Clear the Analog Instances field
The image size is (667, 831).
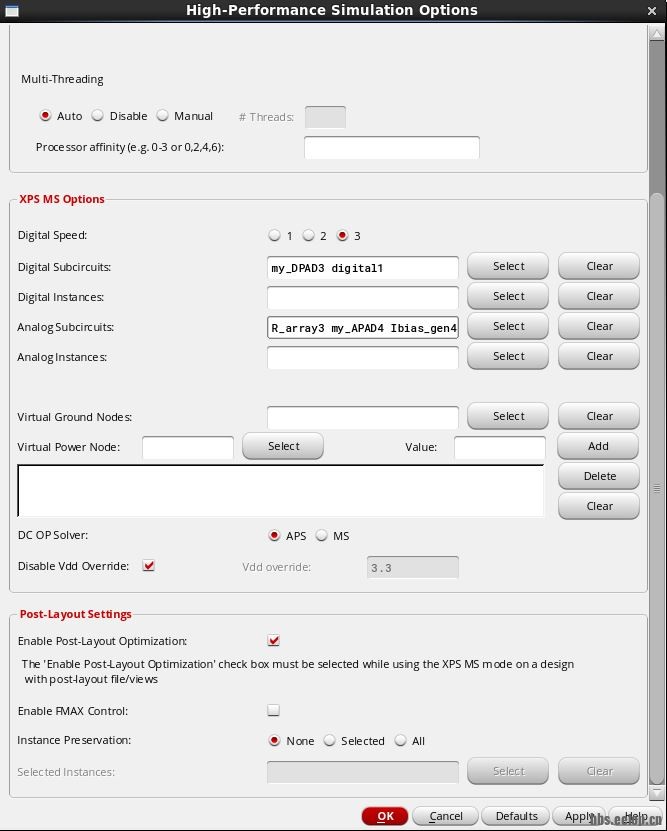click(x=599, y=356)
